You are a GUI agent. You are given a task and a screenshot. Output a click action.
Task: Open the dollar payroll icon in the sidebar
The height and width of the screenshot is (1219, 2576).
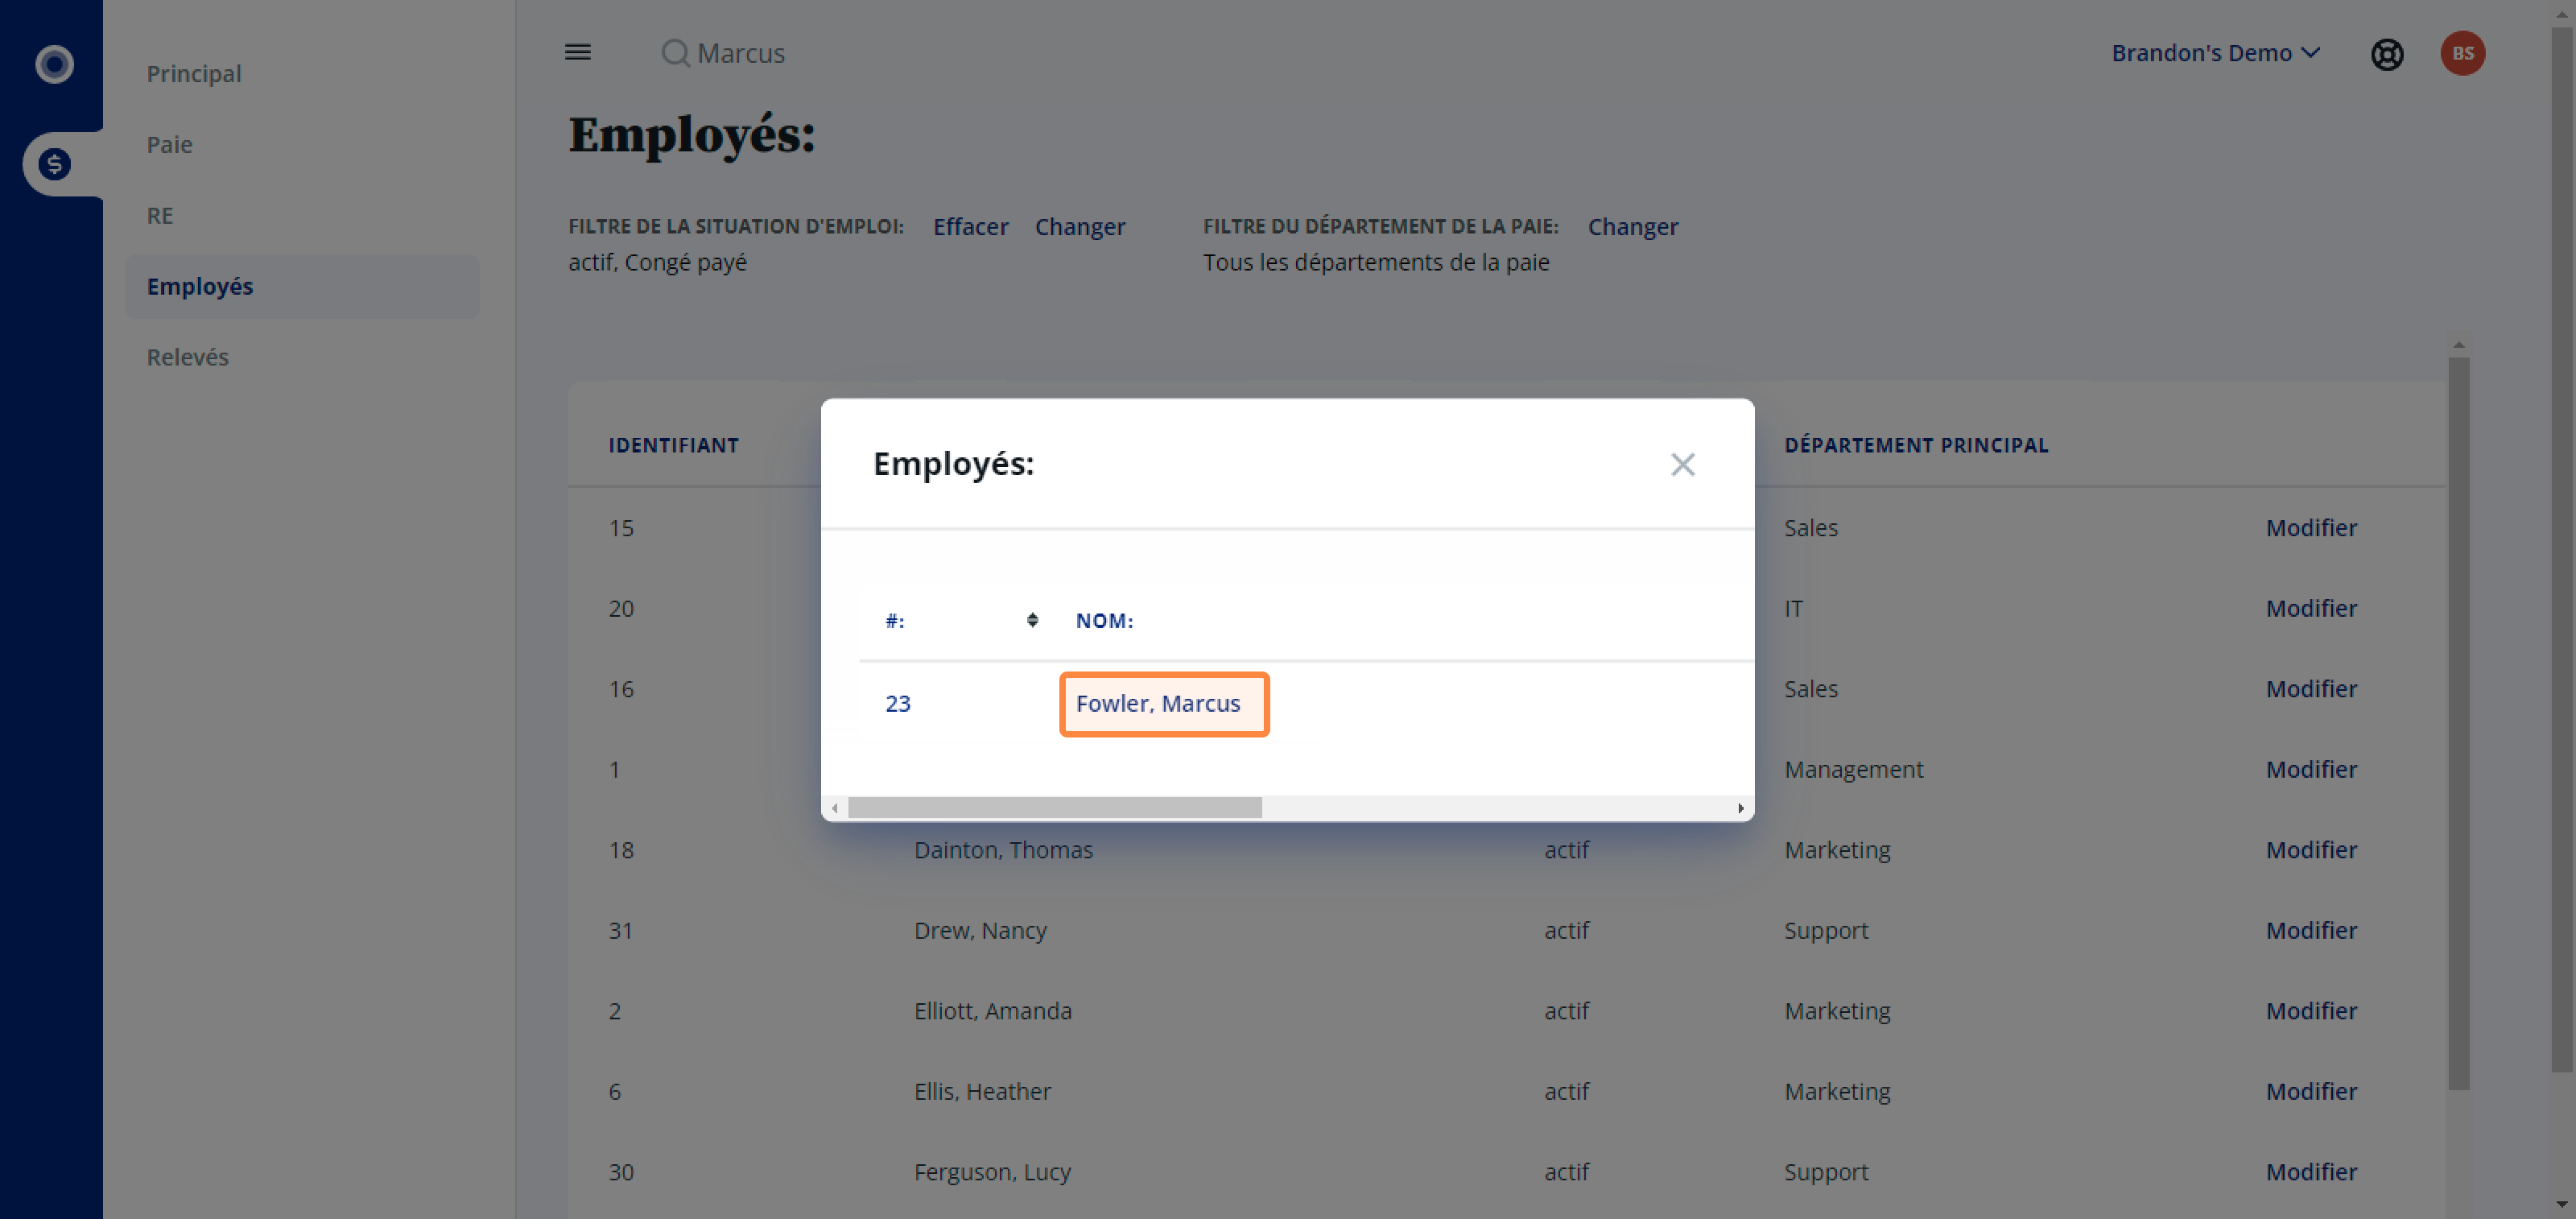[54, 163]
